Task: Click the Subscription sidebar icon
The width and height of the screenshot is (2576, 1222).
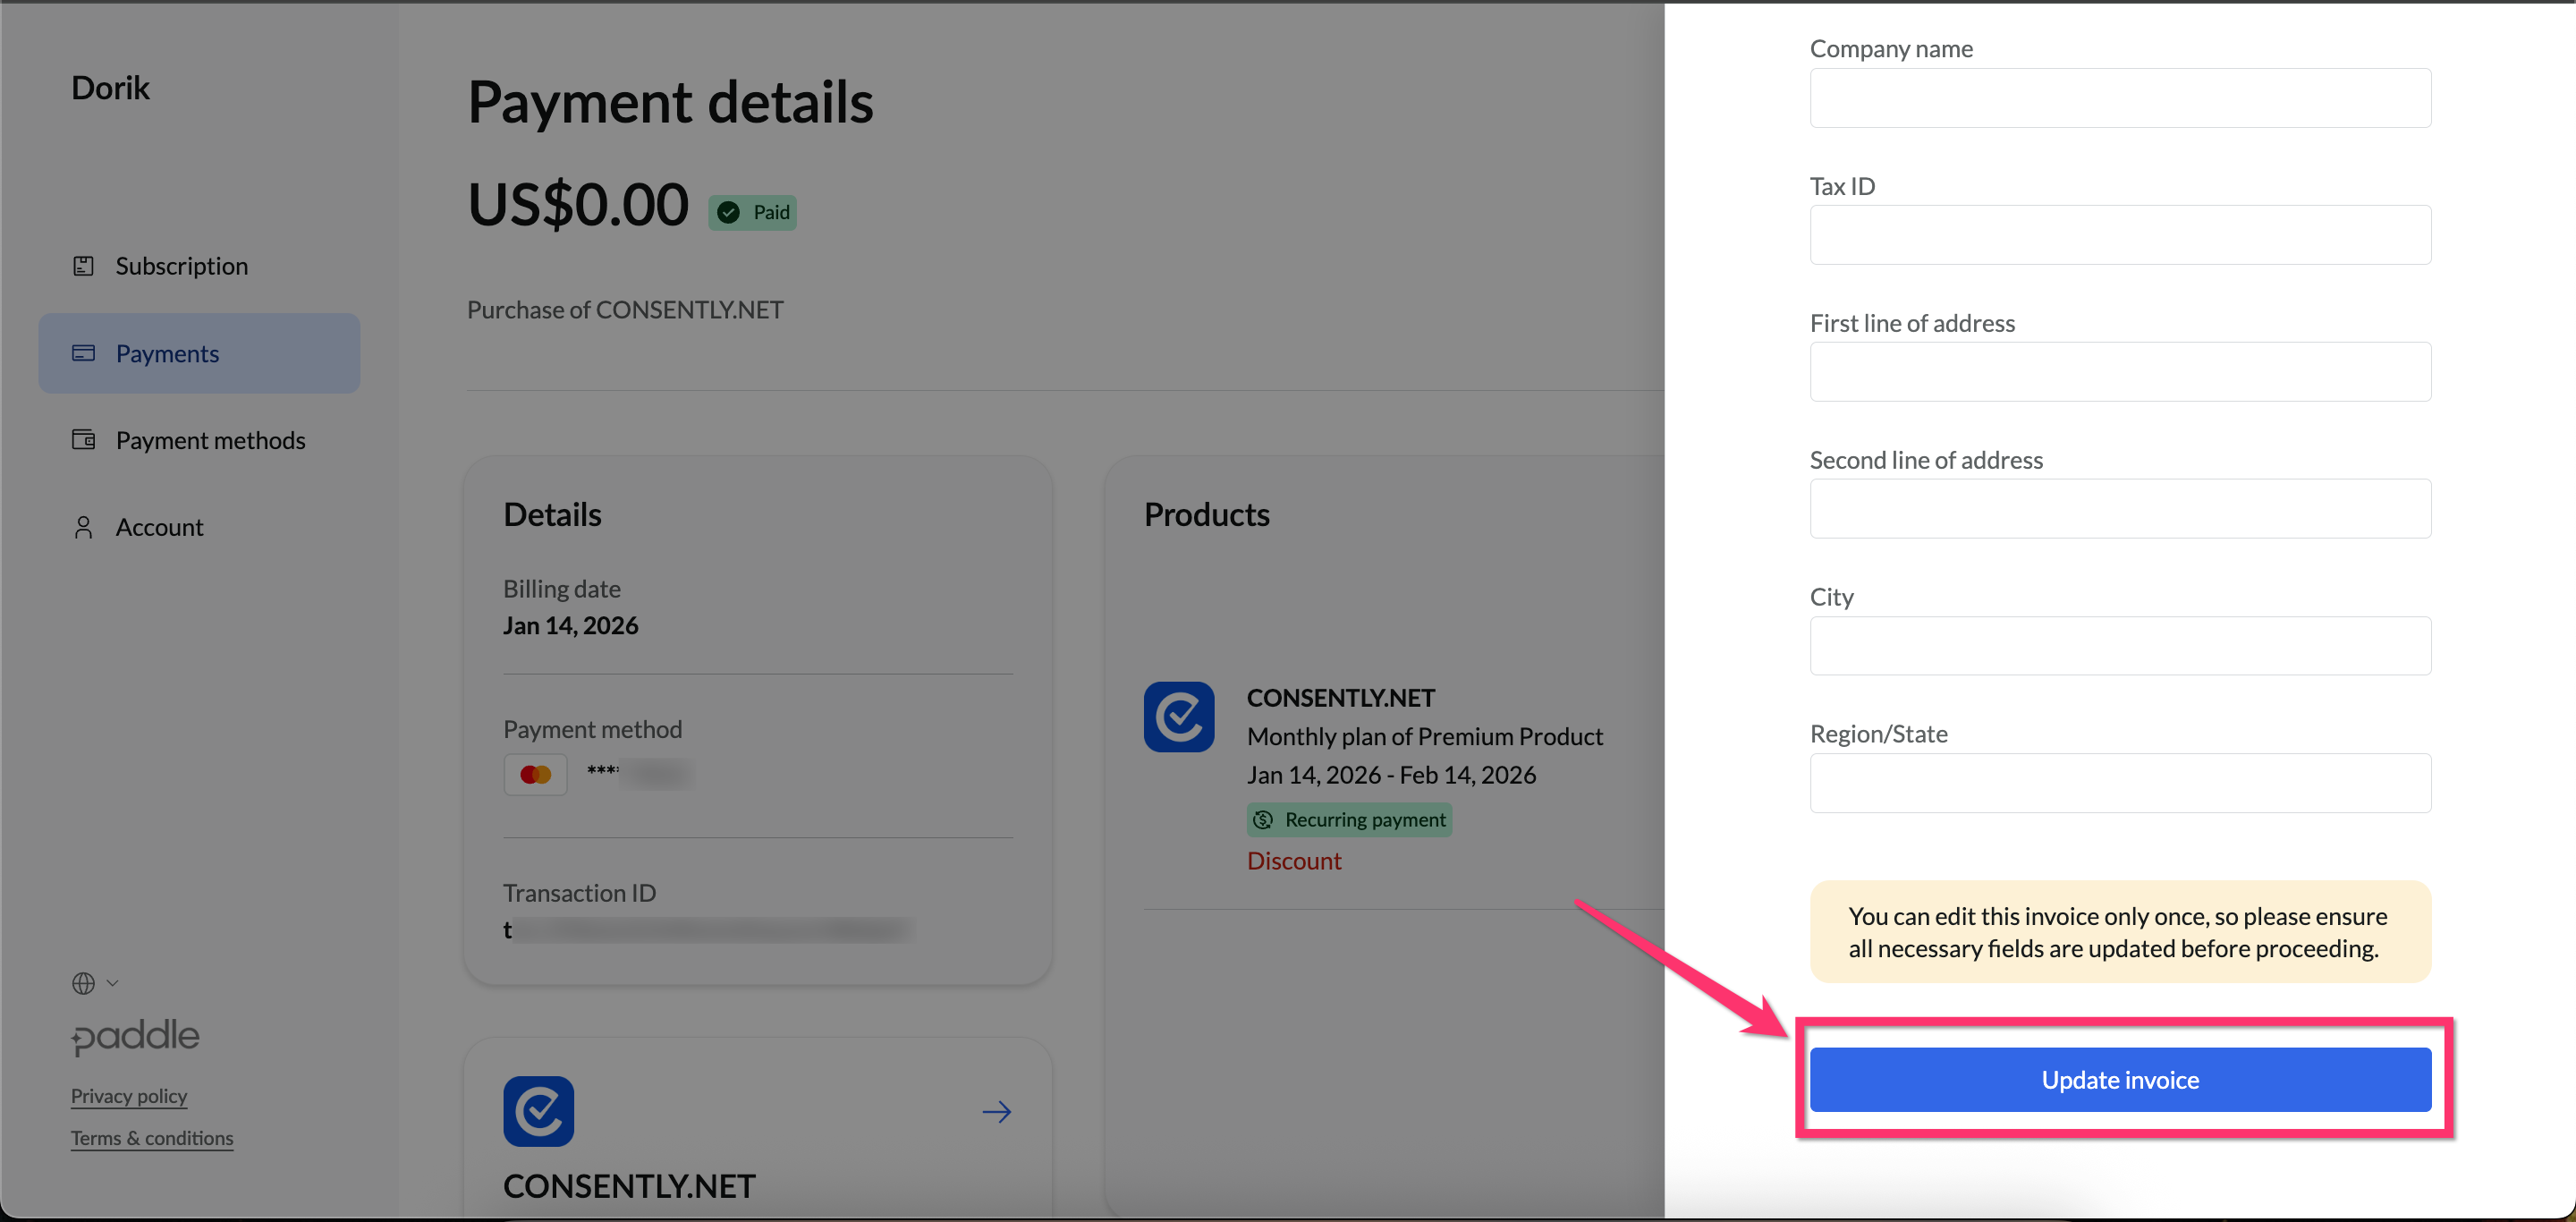Action: point(83,266)
